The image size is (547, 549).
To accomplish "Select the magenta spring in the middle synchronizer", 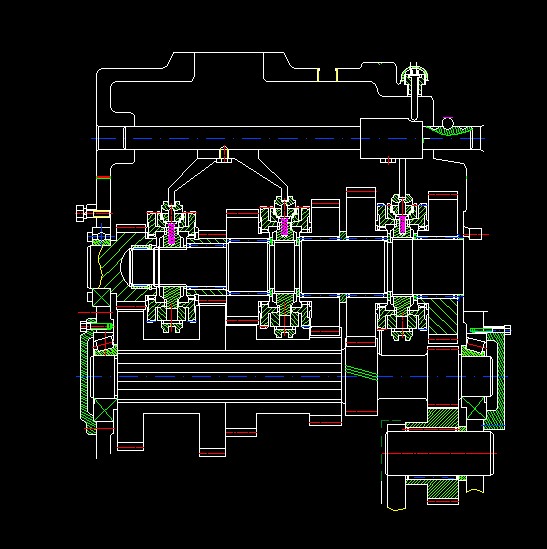I will pyautogui.click(x=284, y=227).
